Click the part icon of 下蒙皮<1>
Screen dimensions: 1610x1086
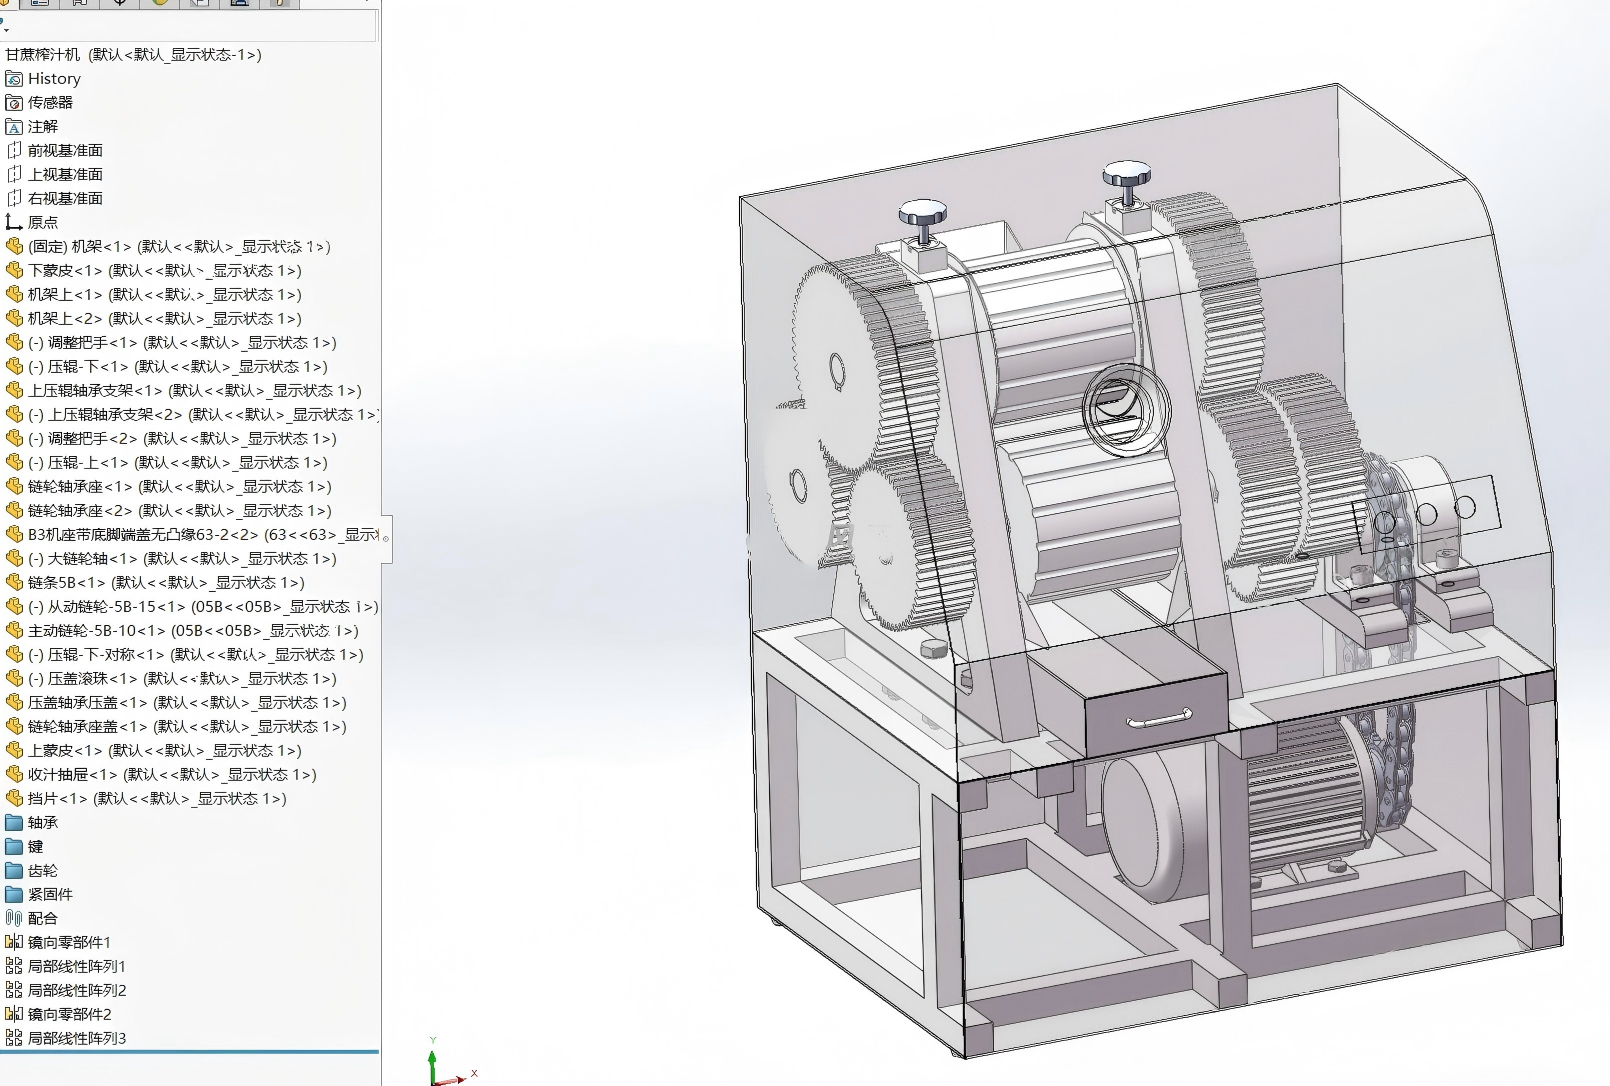click(14, 270)
